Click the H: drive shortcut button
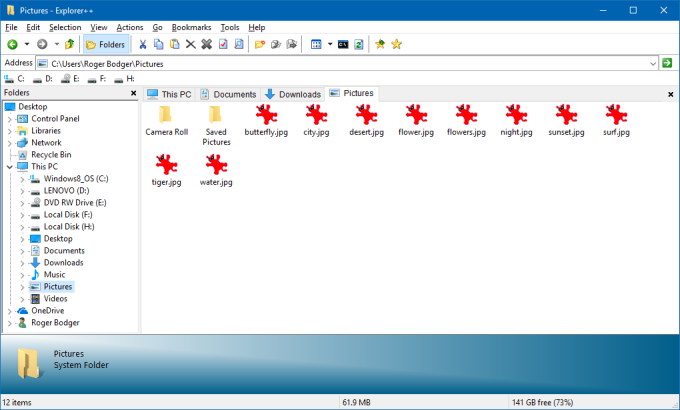 pyautogui.click(x=124, y=79)
